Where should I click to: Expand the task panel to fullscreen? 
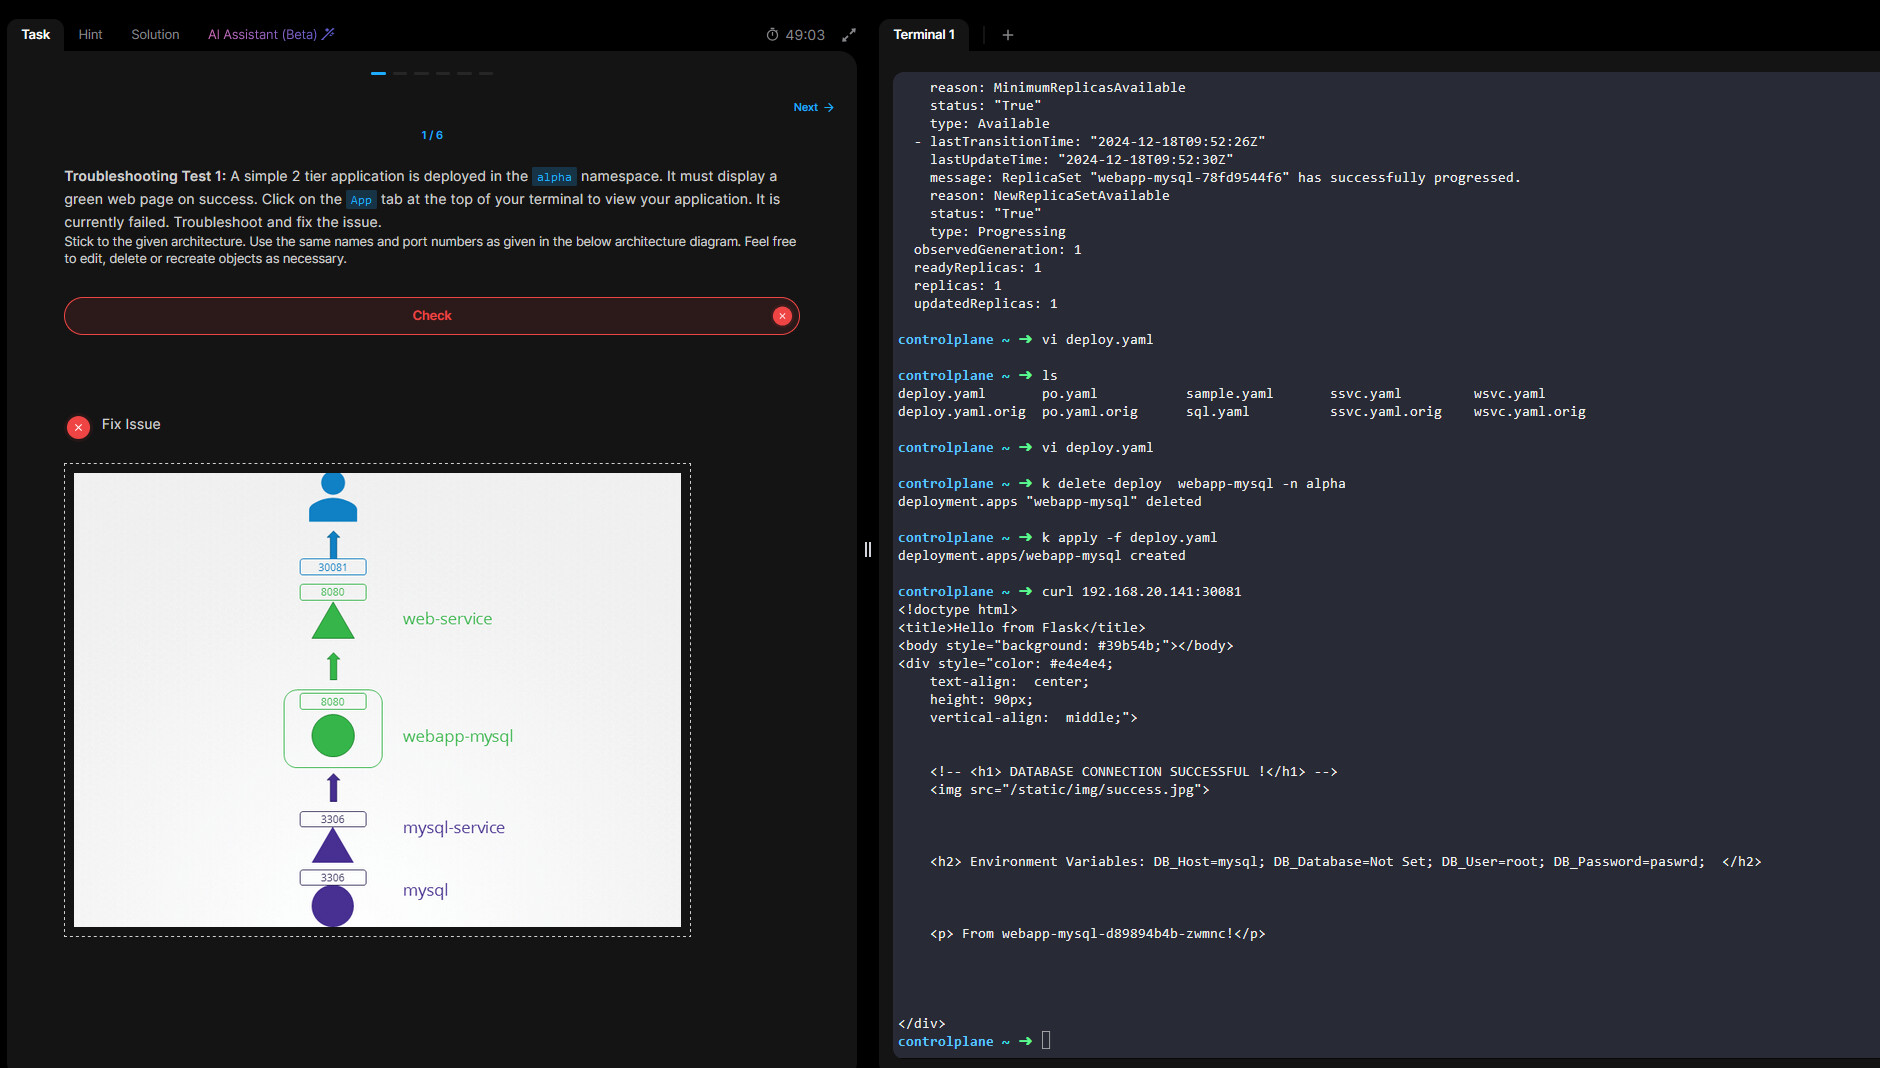[849, 35]
